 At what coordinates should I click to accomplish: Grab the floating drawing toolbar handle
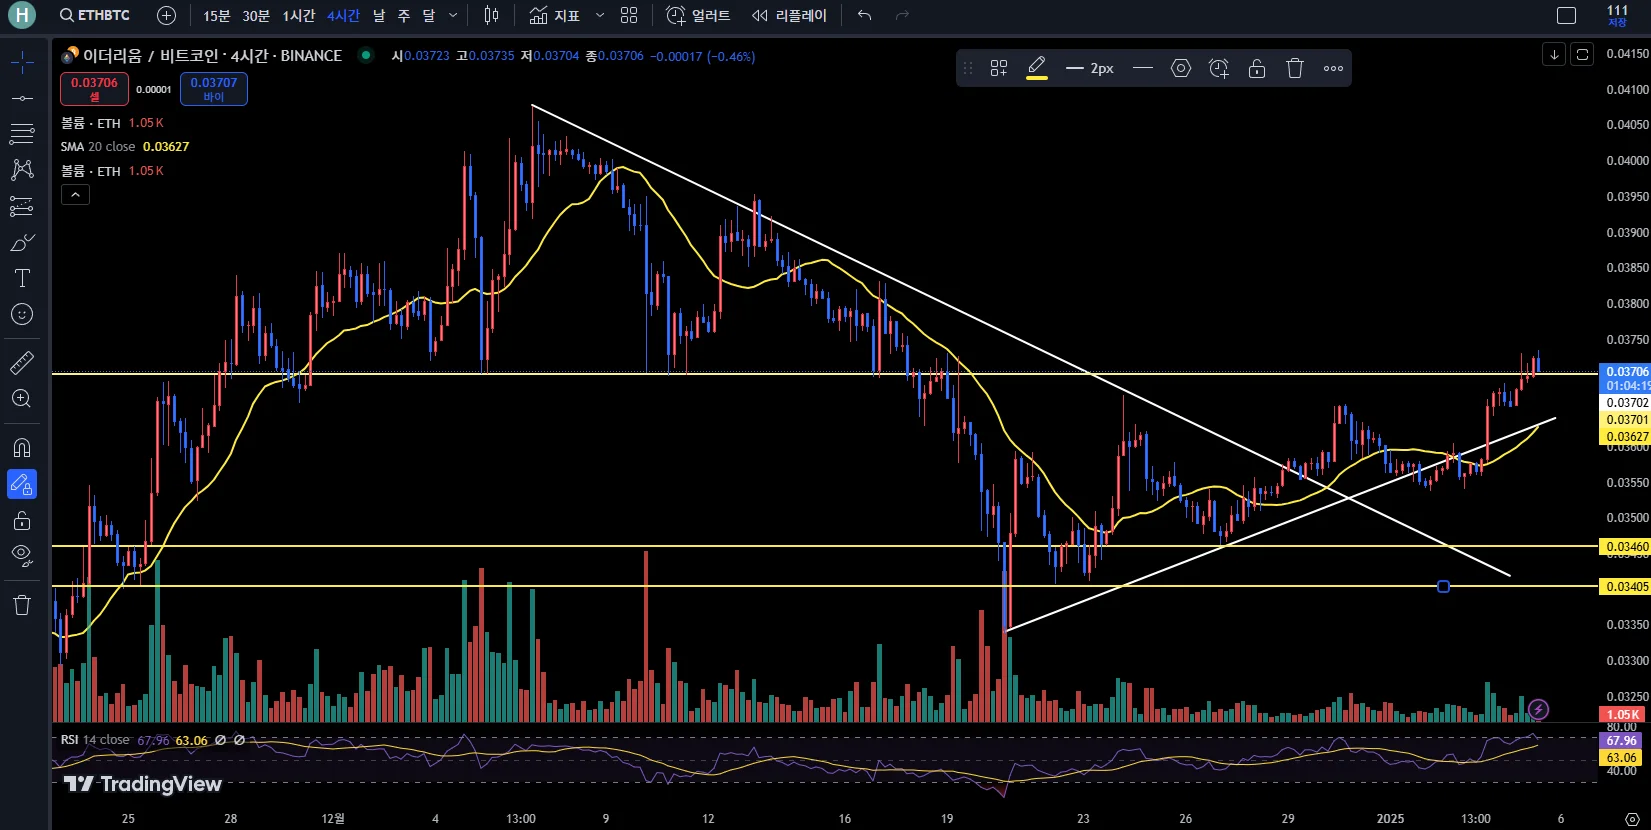pyautogui.click(x=968, y=68)
